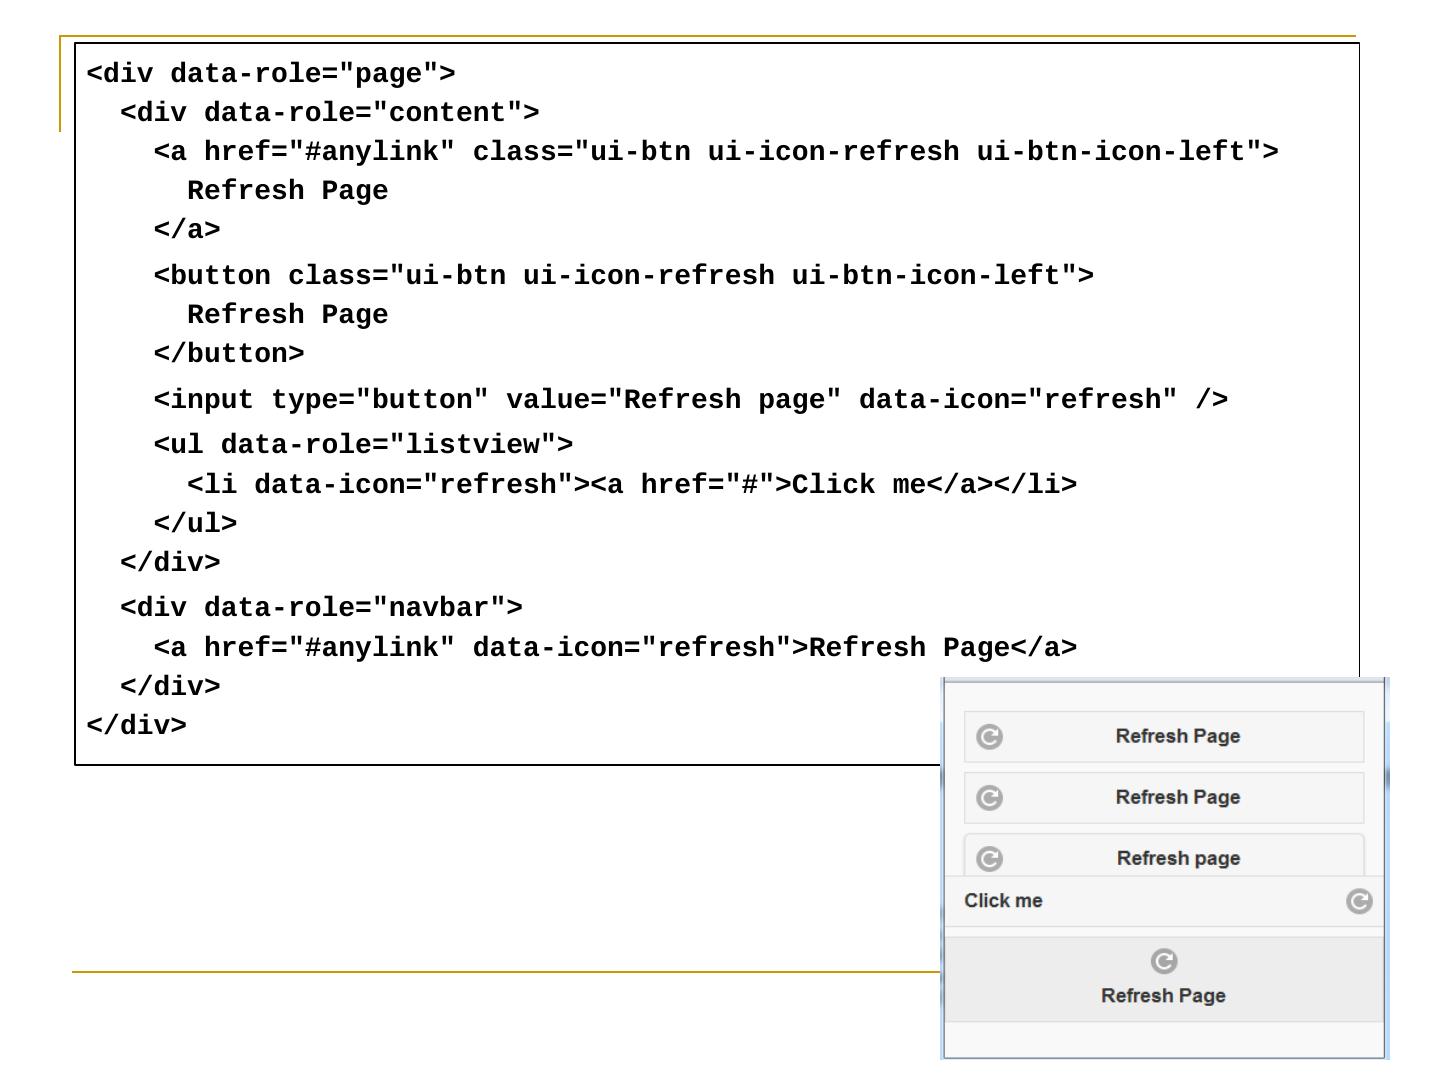The width and height of the screenshot is (1440, 1080).
Task: Select the "Click me" list item text
Action: point(1003,901)
